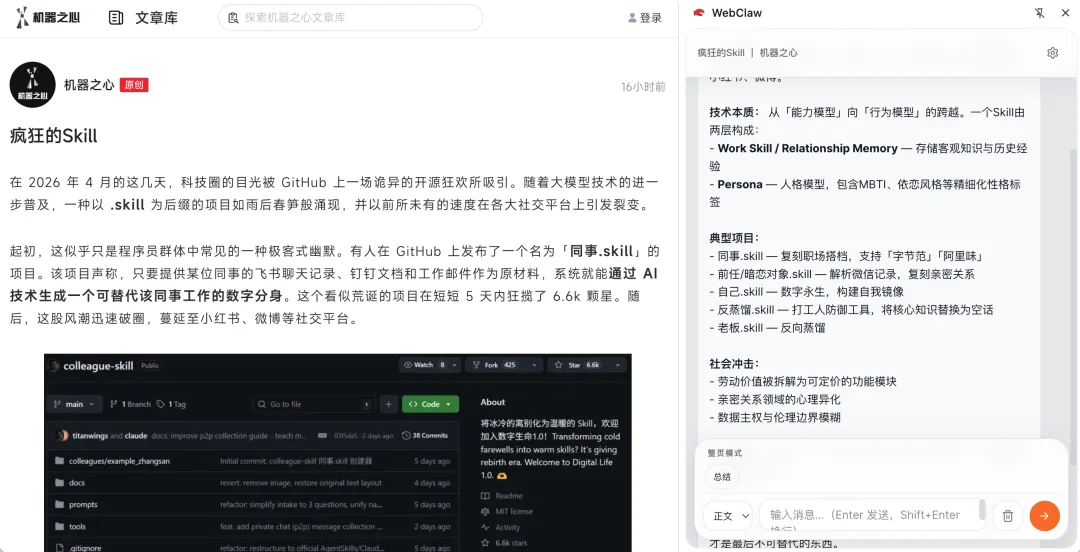Screen dimensions: 1080x552
Task: Click tools folder in GitHub screenshot
Action: [x=77, y=527]
